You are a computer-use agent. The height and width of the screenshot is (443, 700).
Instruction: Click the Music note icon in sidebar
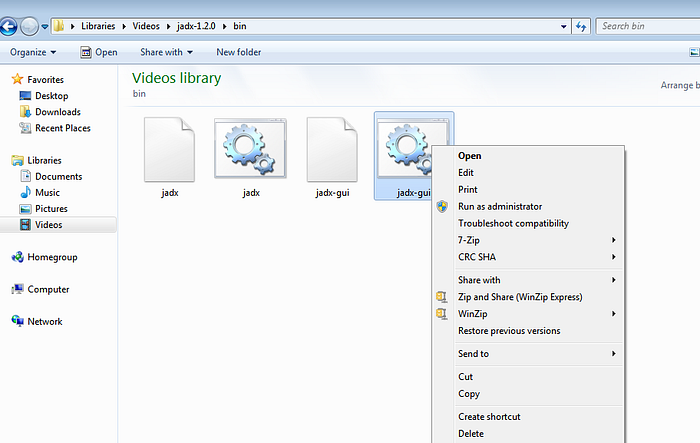25,192
